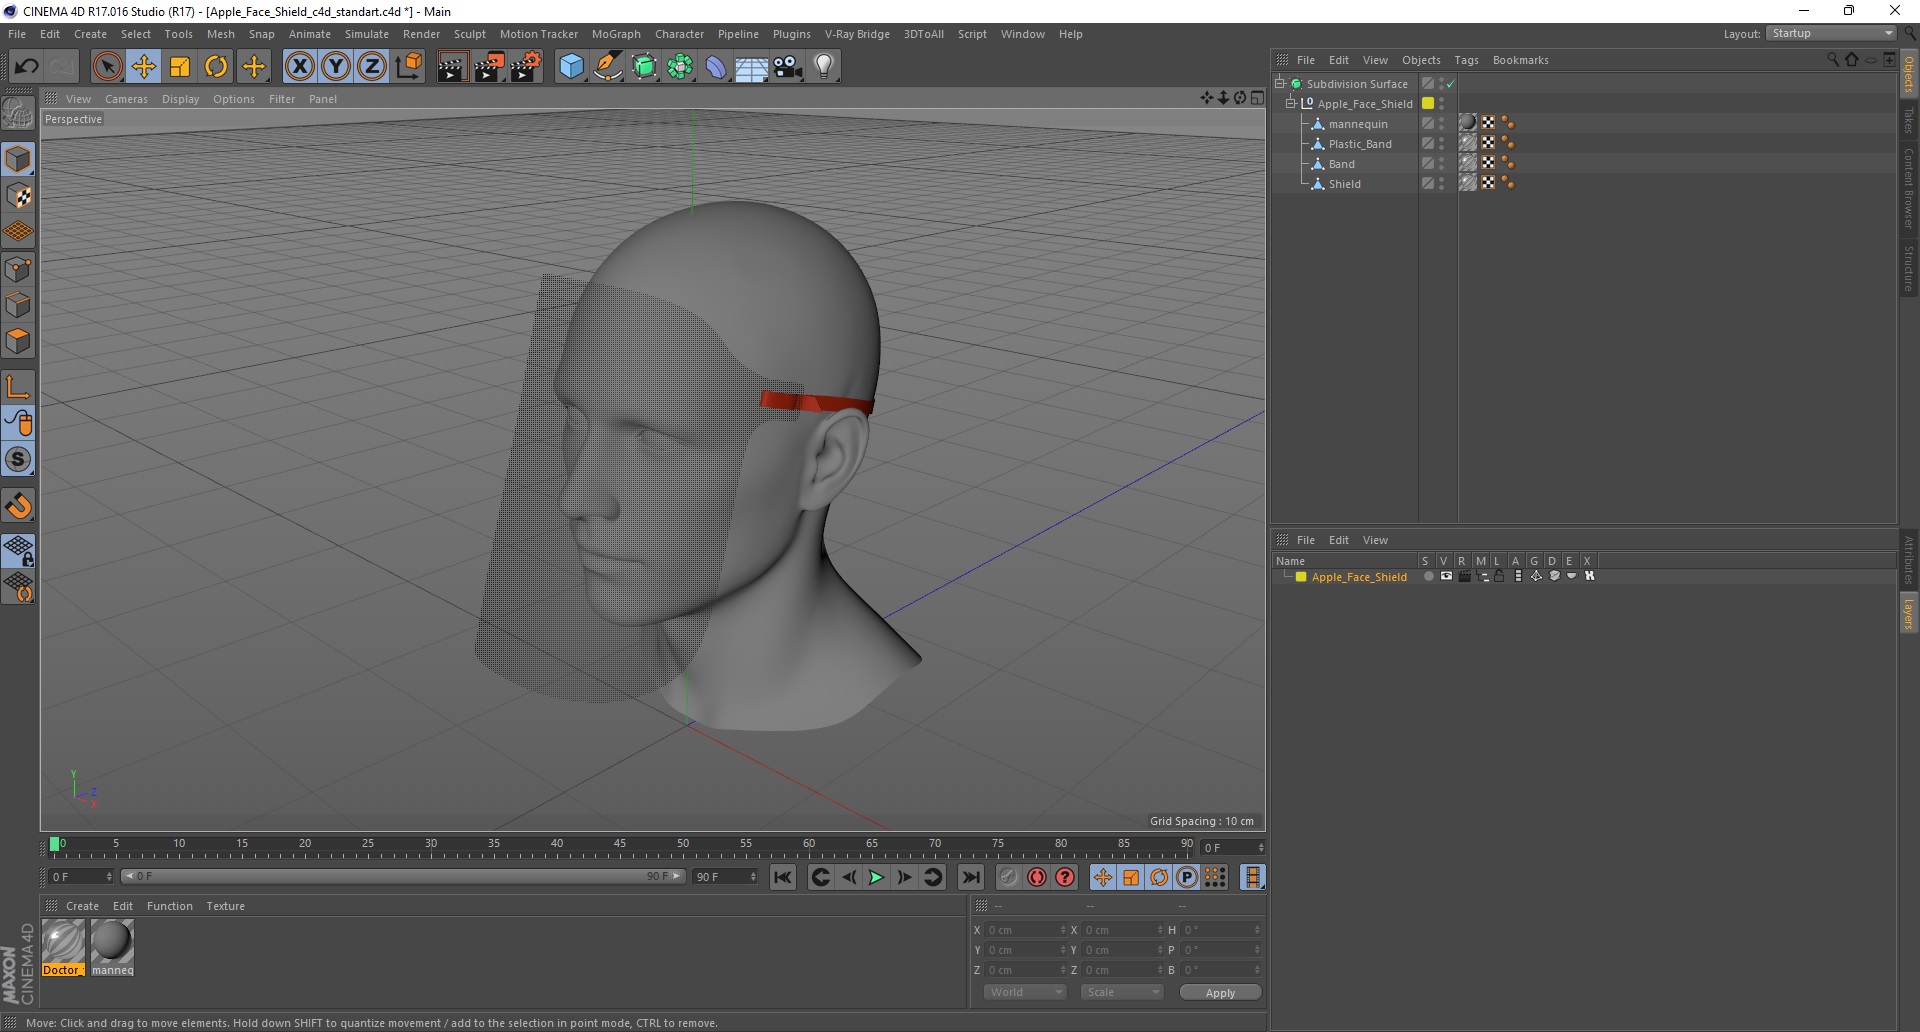The width and height of the screenshot is (1920, 1032).
Task: Open the MoGraph menu
Action: coord(616,34)
